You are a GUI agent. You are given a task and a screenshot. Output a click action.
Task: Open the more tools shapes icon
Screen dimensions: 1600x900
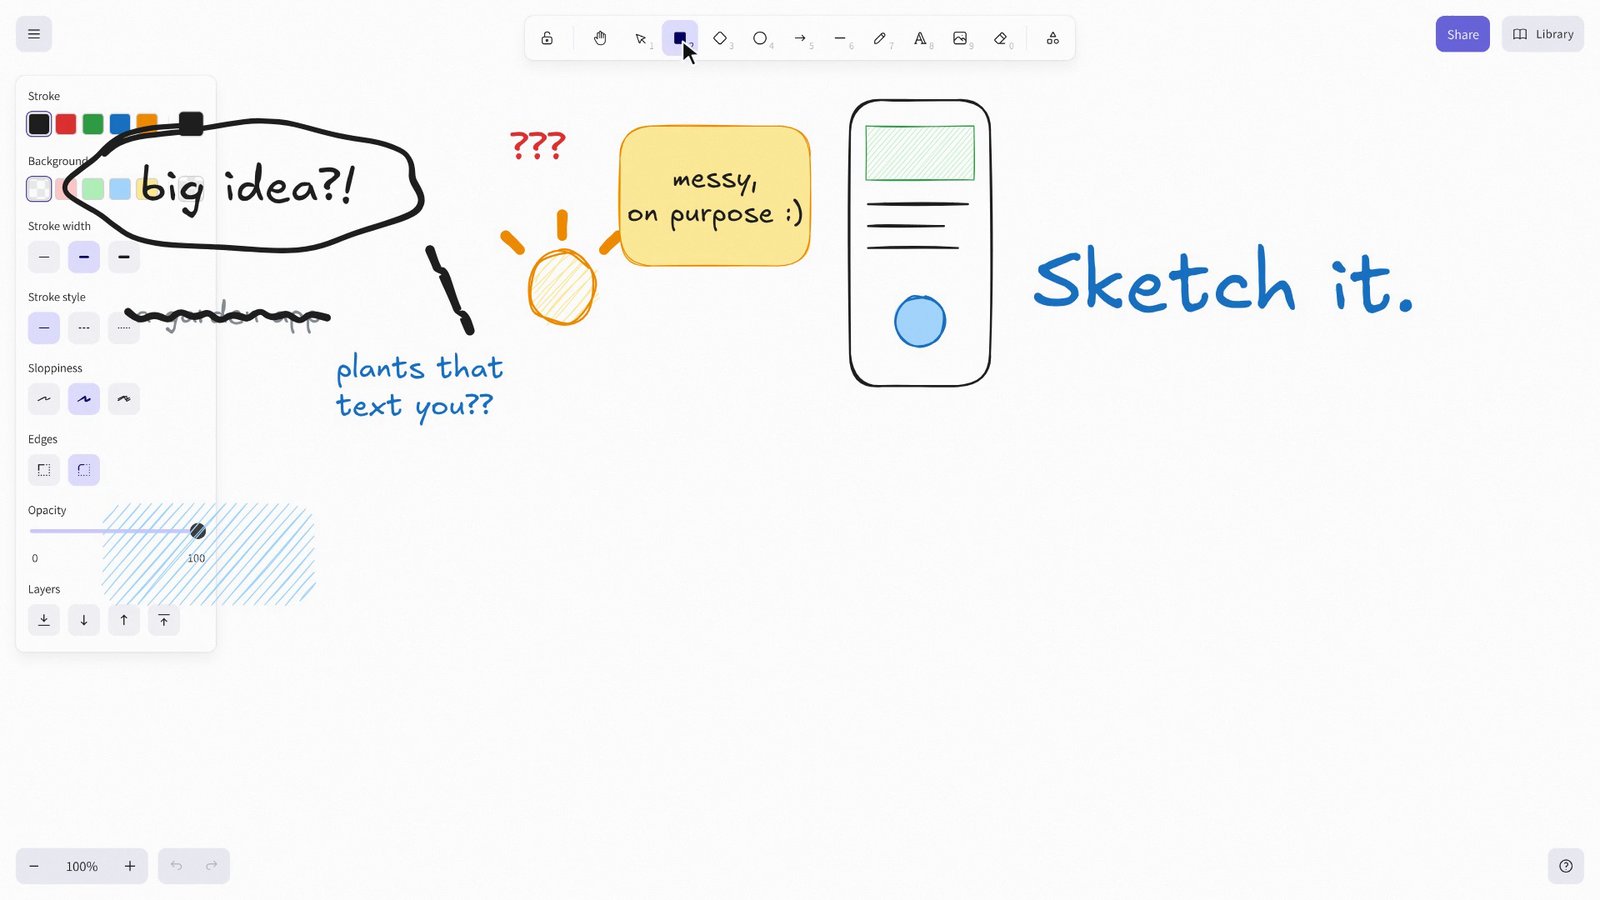click(x=1053, y=38)
